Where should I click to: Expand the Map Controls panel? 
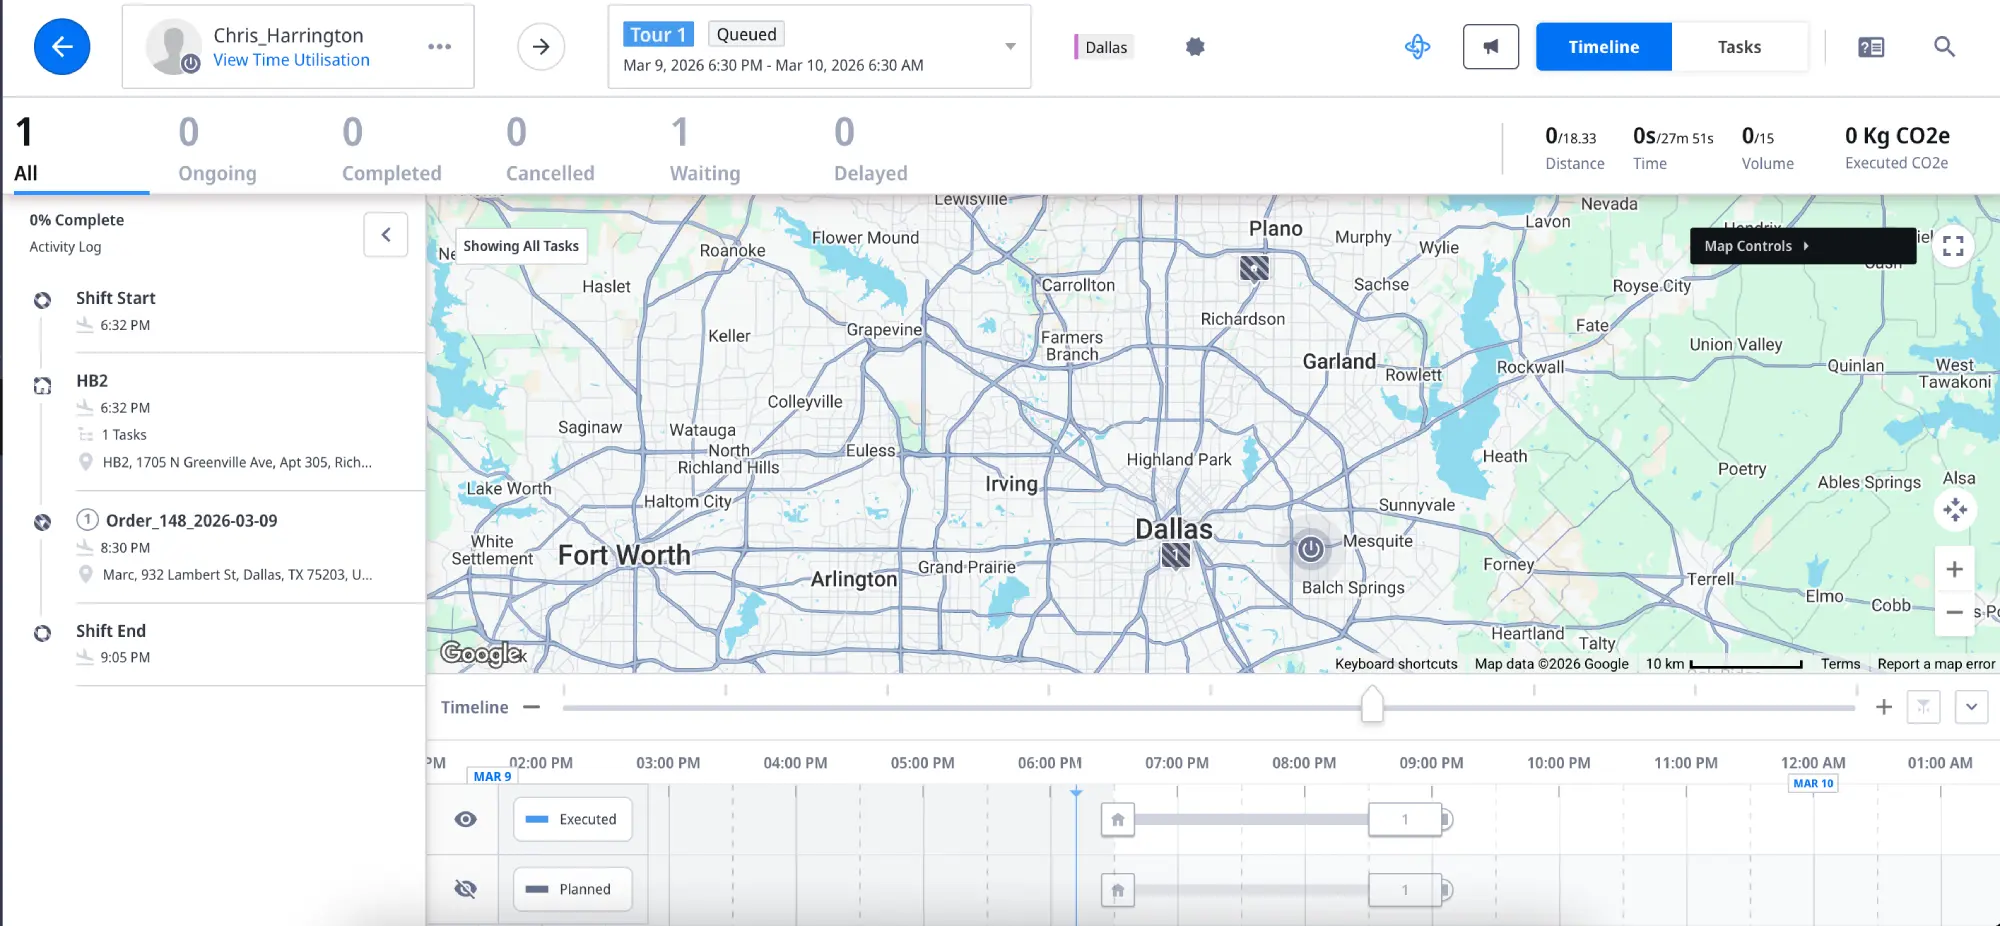pos(1802,245)
